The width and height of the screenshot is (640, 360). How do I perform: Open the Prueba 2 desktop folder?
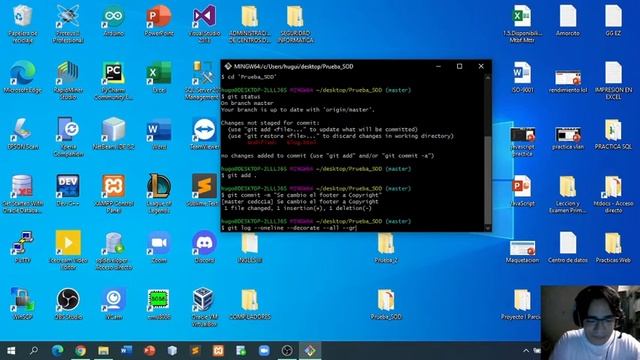tap(386, 248)
